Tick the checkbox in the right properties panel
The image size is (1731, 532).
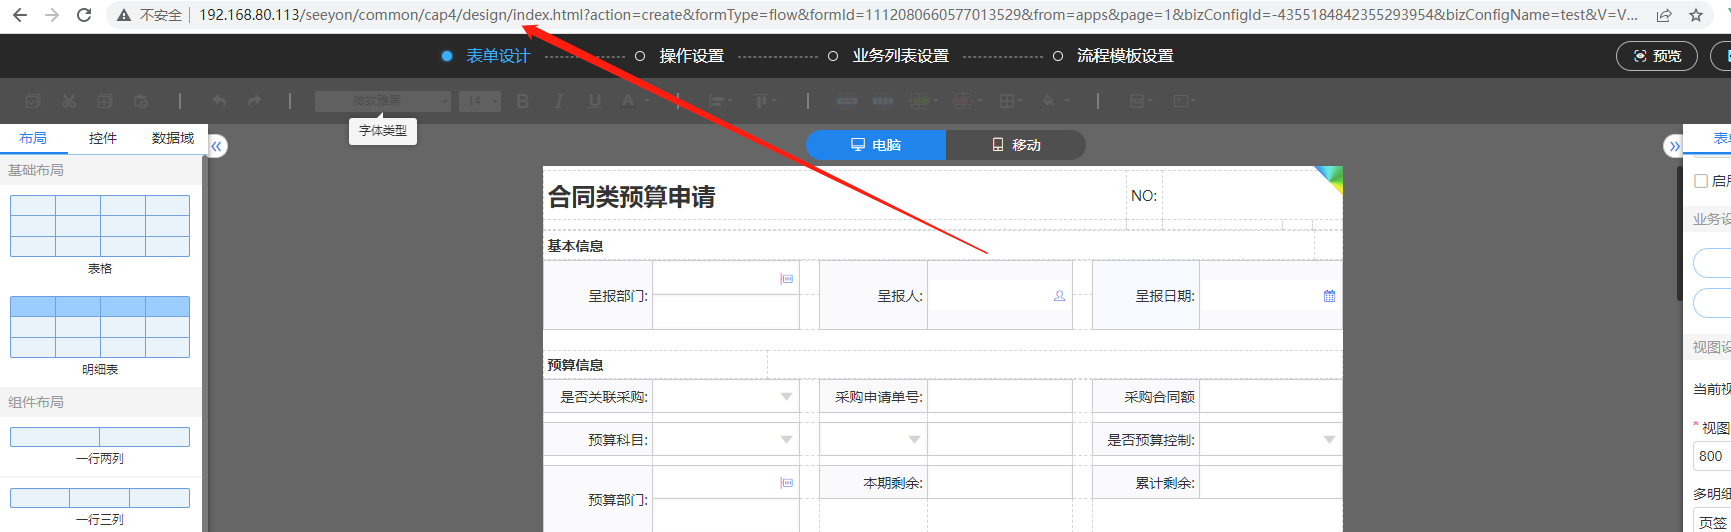1701,181
